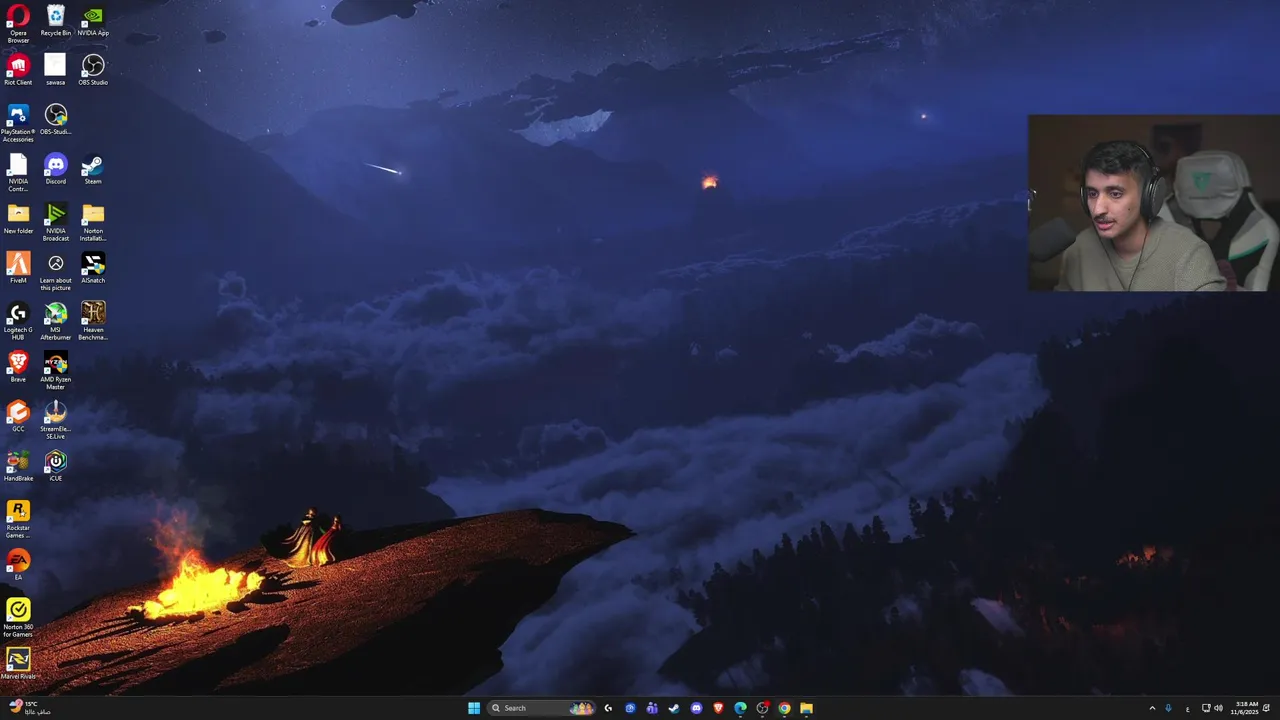The image size is (1280, 720).
Task: Open Microsoft Edge from taskbar
Action: (x=740, y=708)
